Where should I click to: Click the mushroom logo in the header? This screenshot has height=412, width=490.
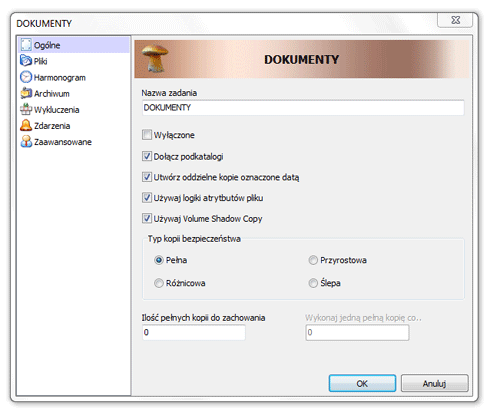155,59
